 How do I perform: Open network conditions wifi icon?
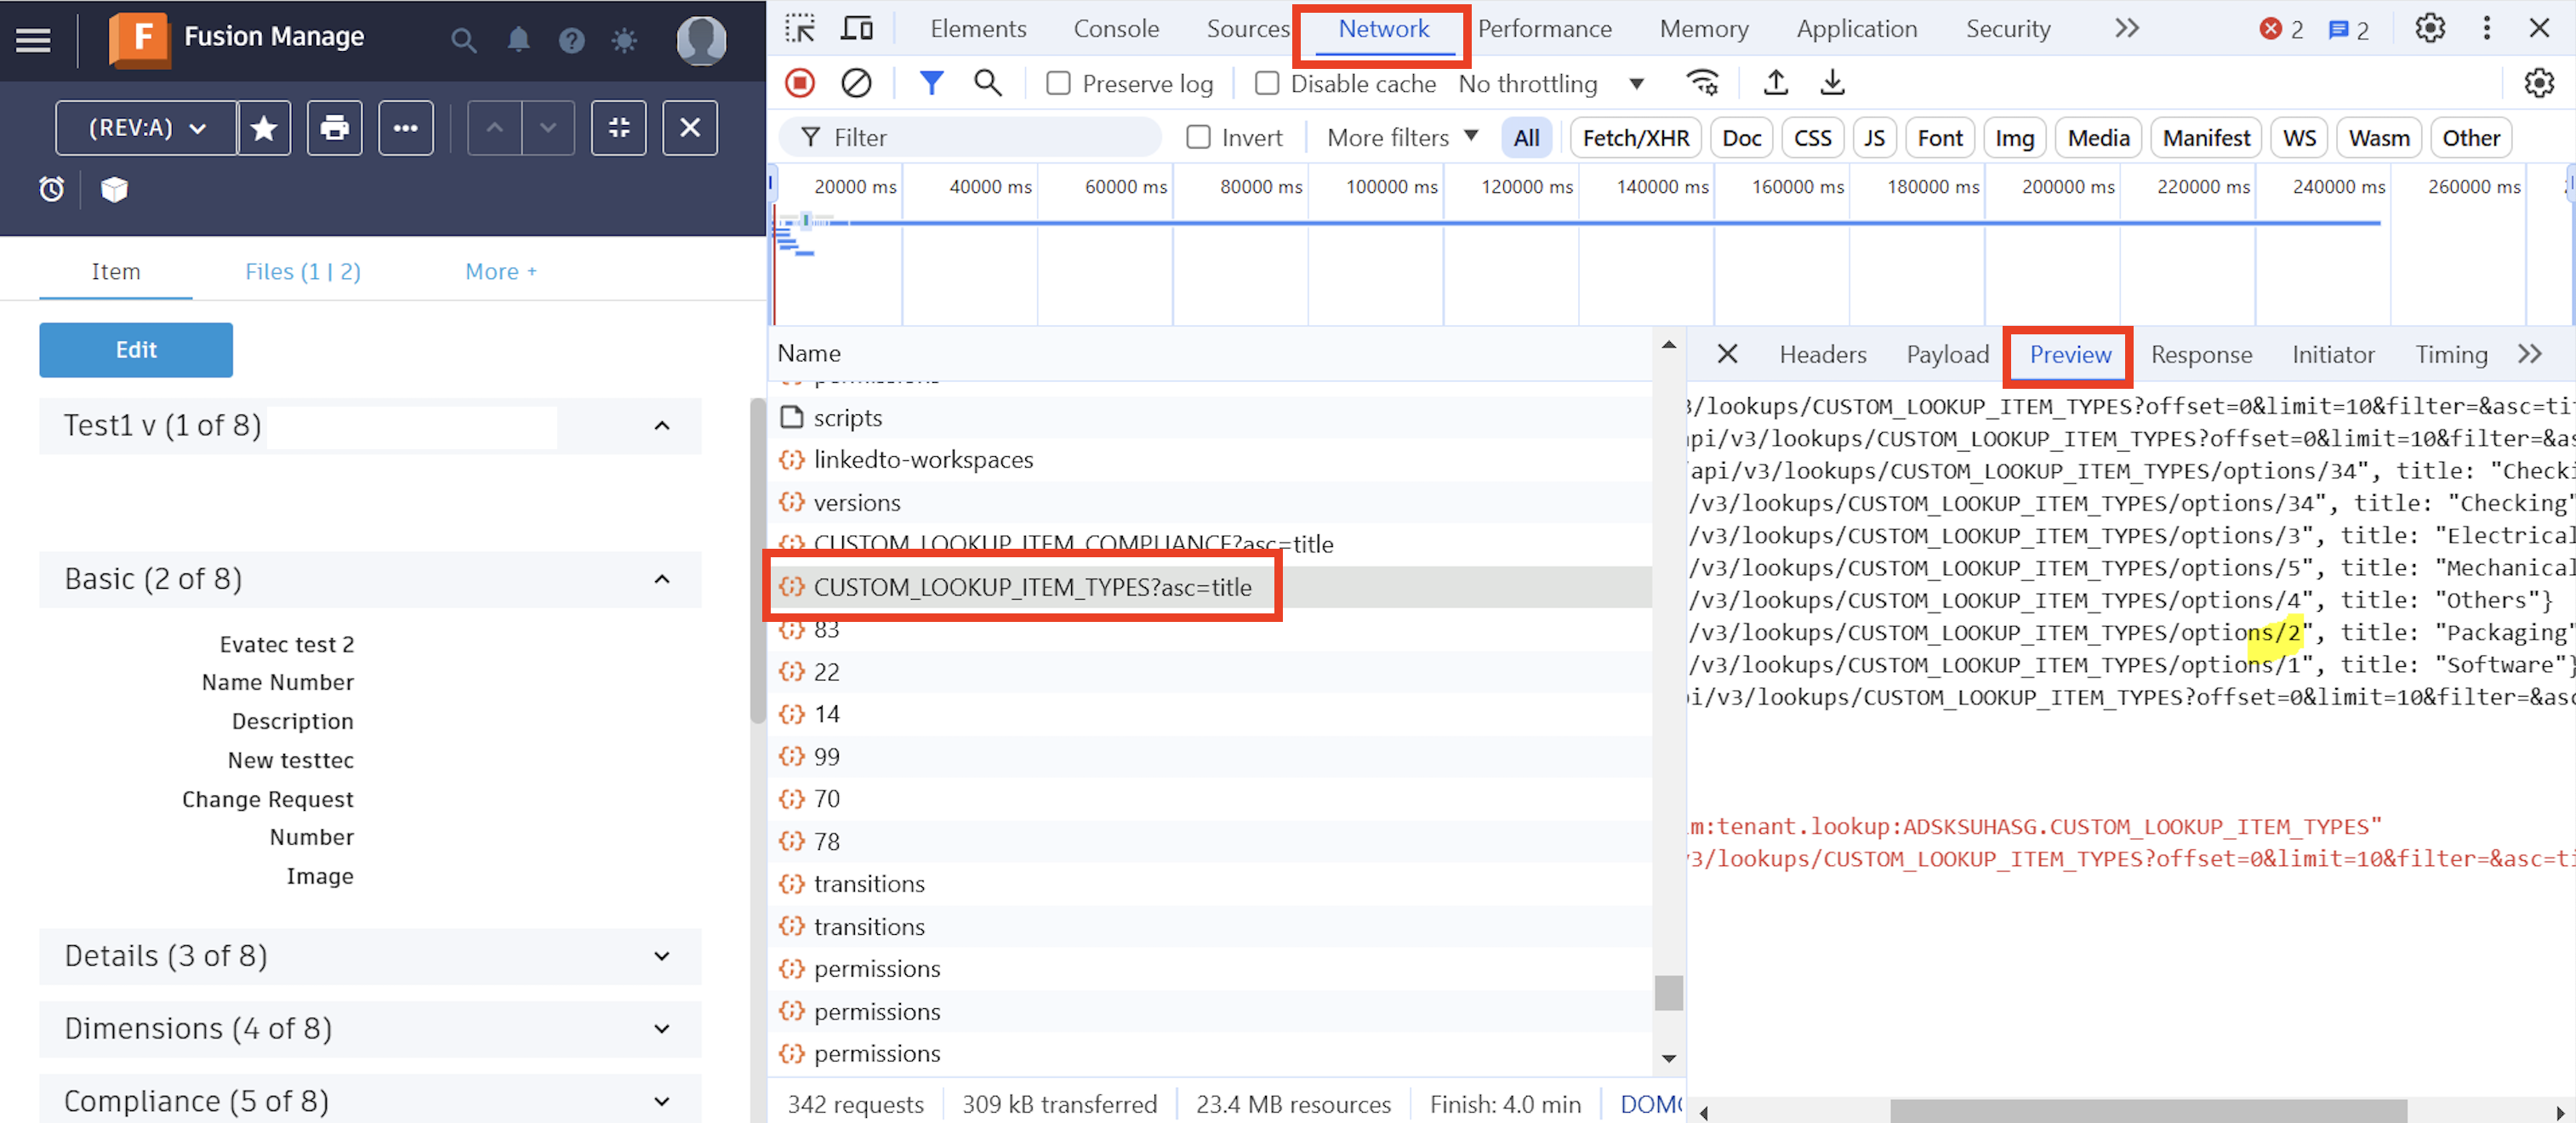click(1702, 83)
